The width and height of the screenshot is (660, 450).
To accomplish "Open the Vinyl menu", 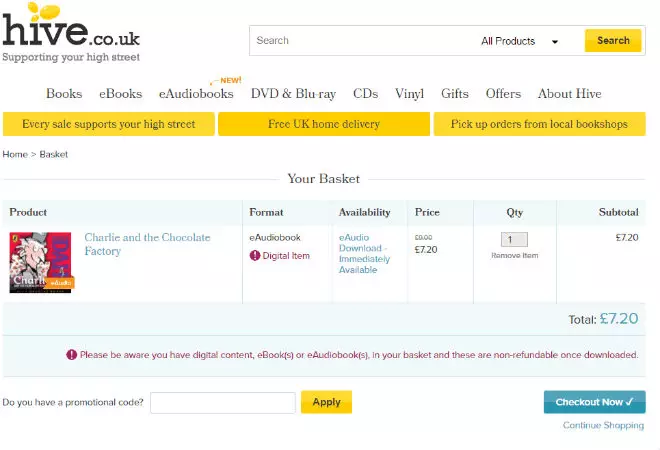I will tap(409, 93).
